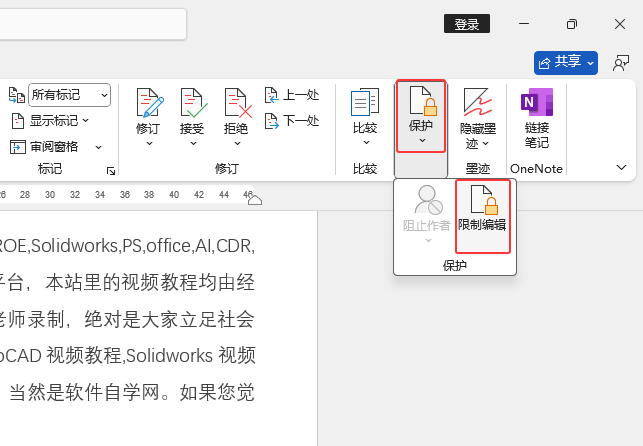Screen dimensions: 643x446
Task: Click the Track Changes (修订) icon
Action: (x=149, y=102)
